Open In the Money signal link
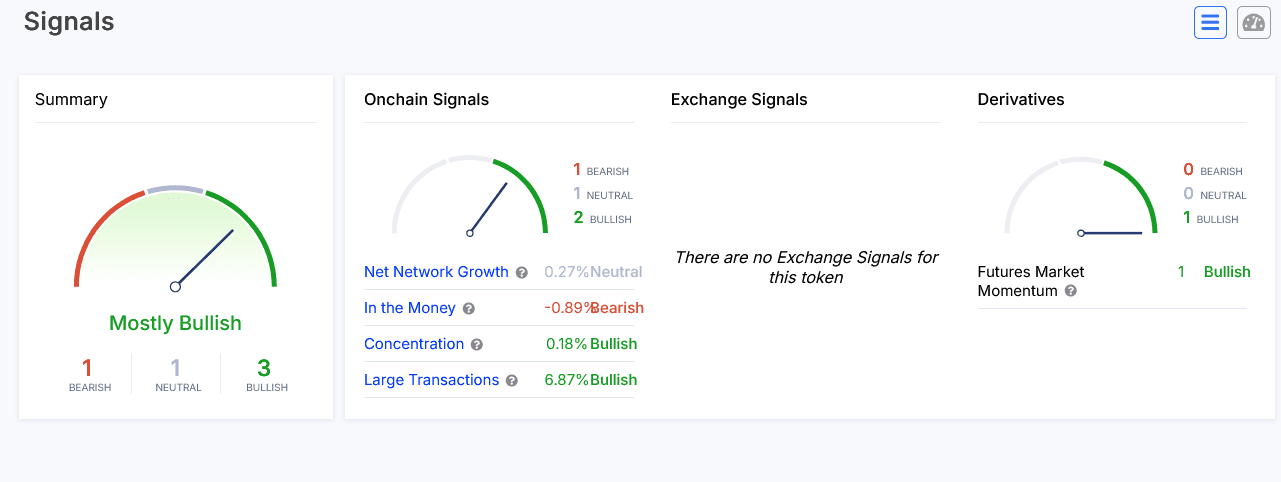This screenshot has height=482, width=1281. (409, 308)
